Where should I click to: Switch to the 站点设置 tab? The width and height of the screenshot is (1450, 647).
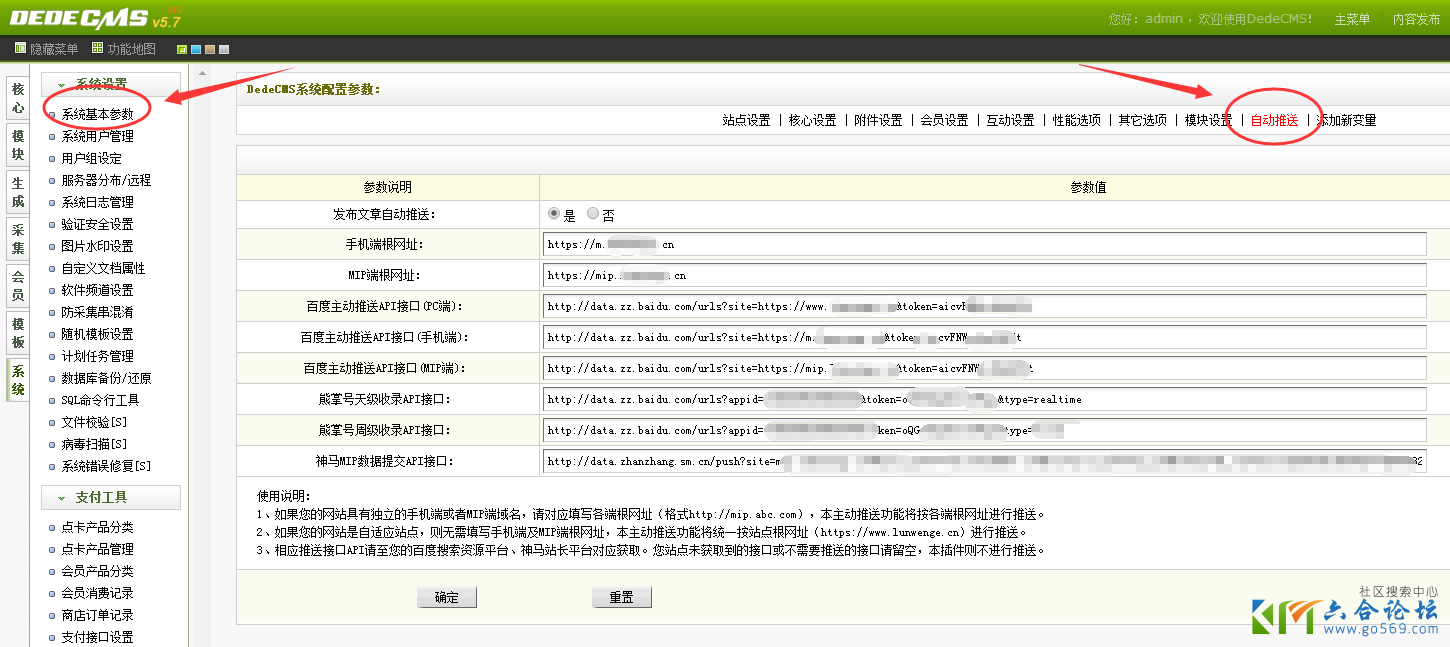(x=746, y=120)
